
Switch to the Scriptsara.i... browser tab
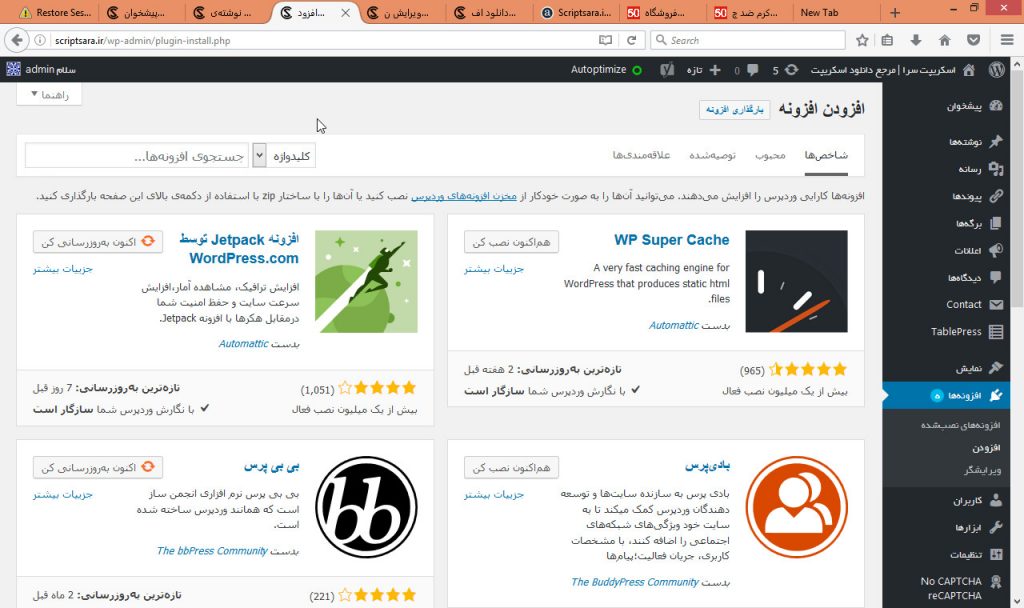[x=577, y=12]
